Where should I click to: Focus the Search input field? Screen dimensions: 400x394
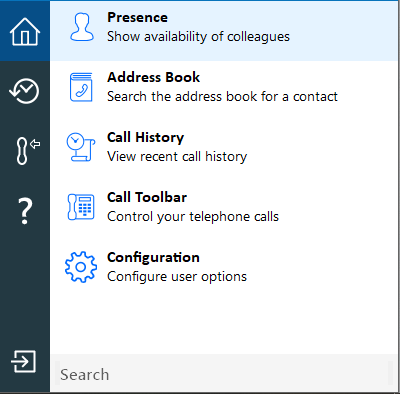224,374
